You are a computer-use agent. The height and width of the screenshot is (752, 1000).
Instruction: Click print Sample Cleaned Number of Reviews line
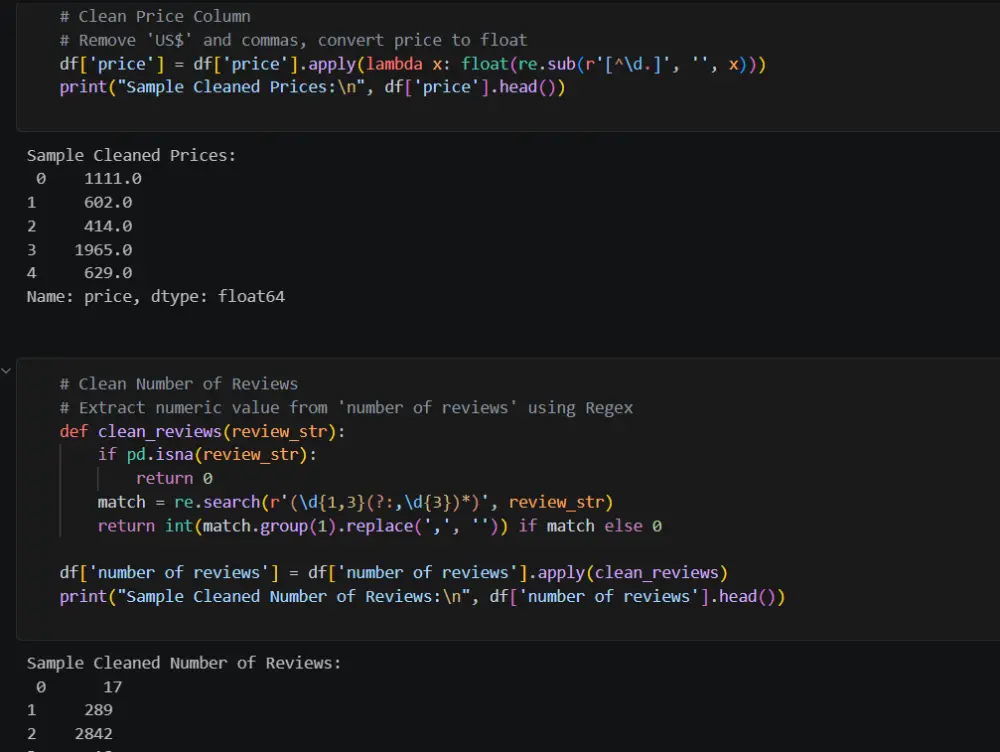click(422, 597)
